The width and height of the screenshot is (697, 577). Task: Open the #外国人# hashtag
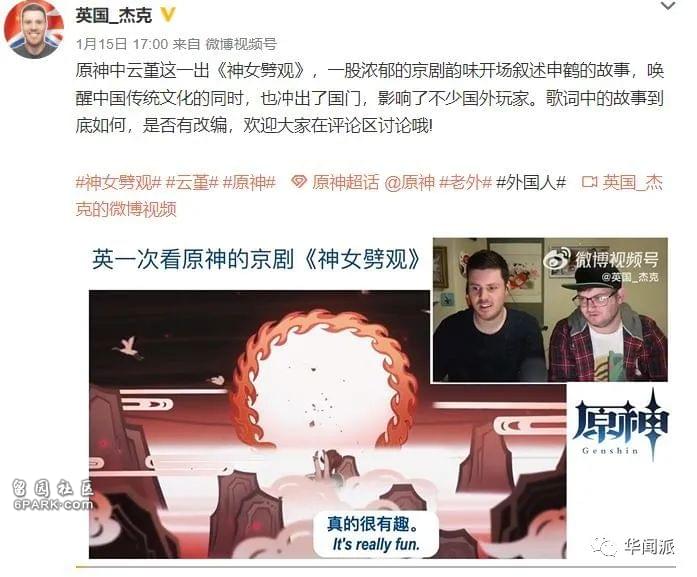point(531,183)
